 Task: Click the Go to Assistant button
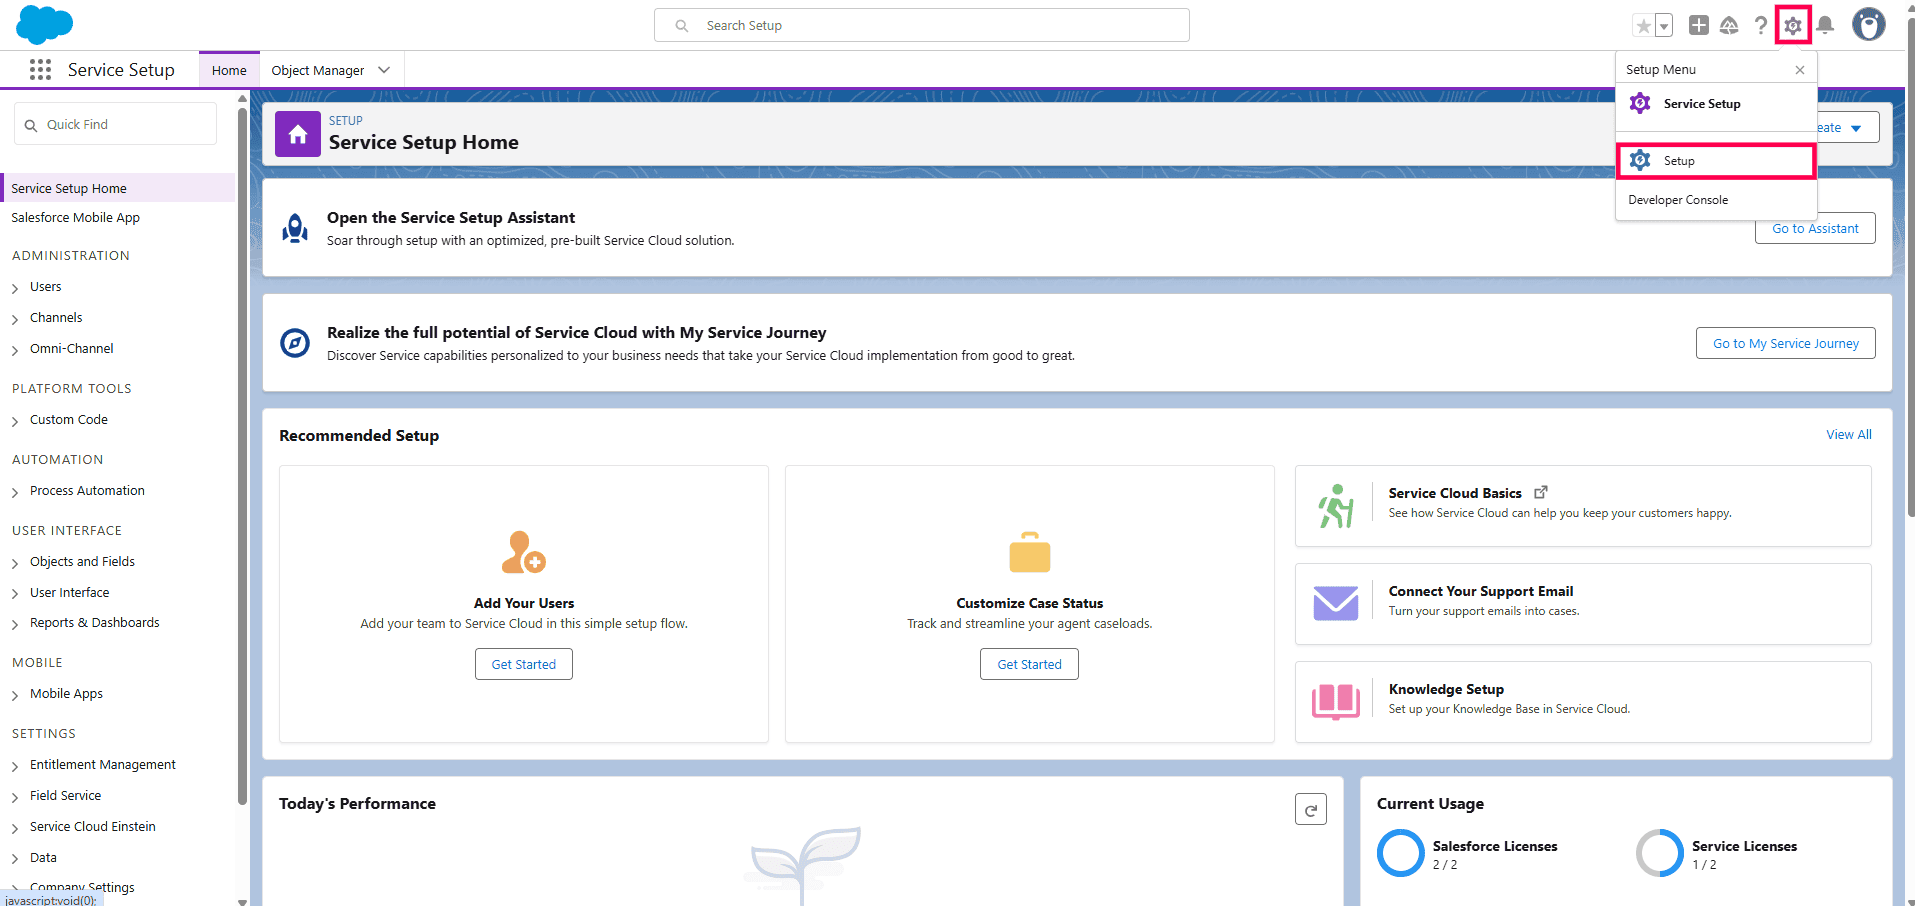[1814, 228]
